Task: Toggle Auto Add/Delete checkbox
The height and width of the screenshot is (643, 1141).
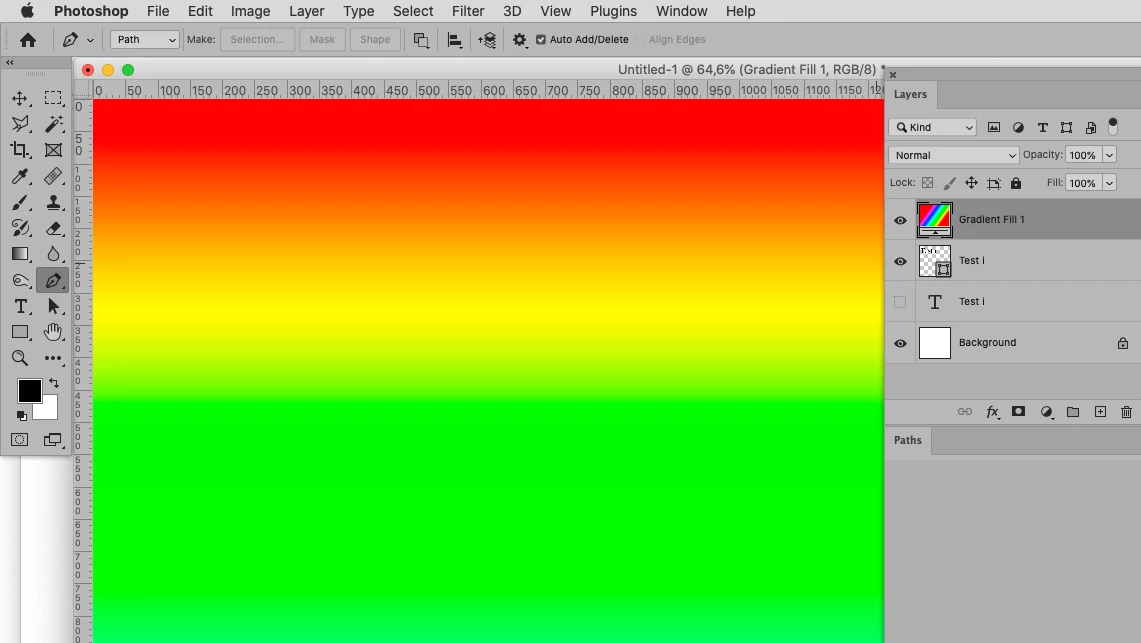Action: tap(541, 40)
